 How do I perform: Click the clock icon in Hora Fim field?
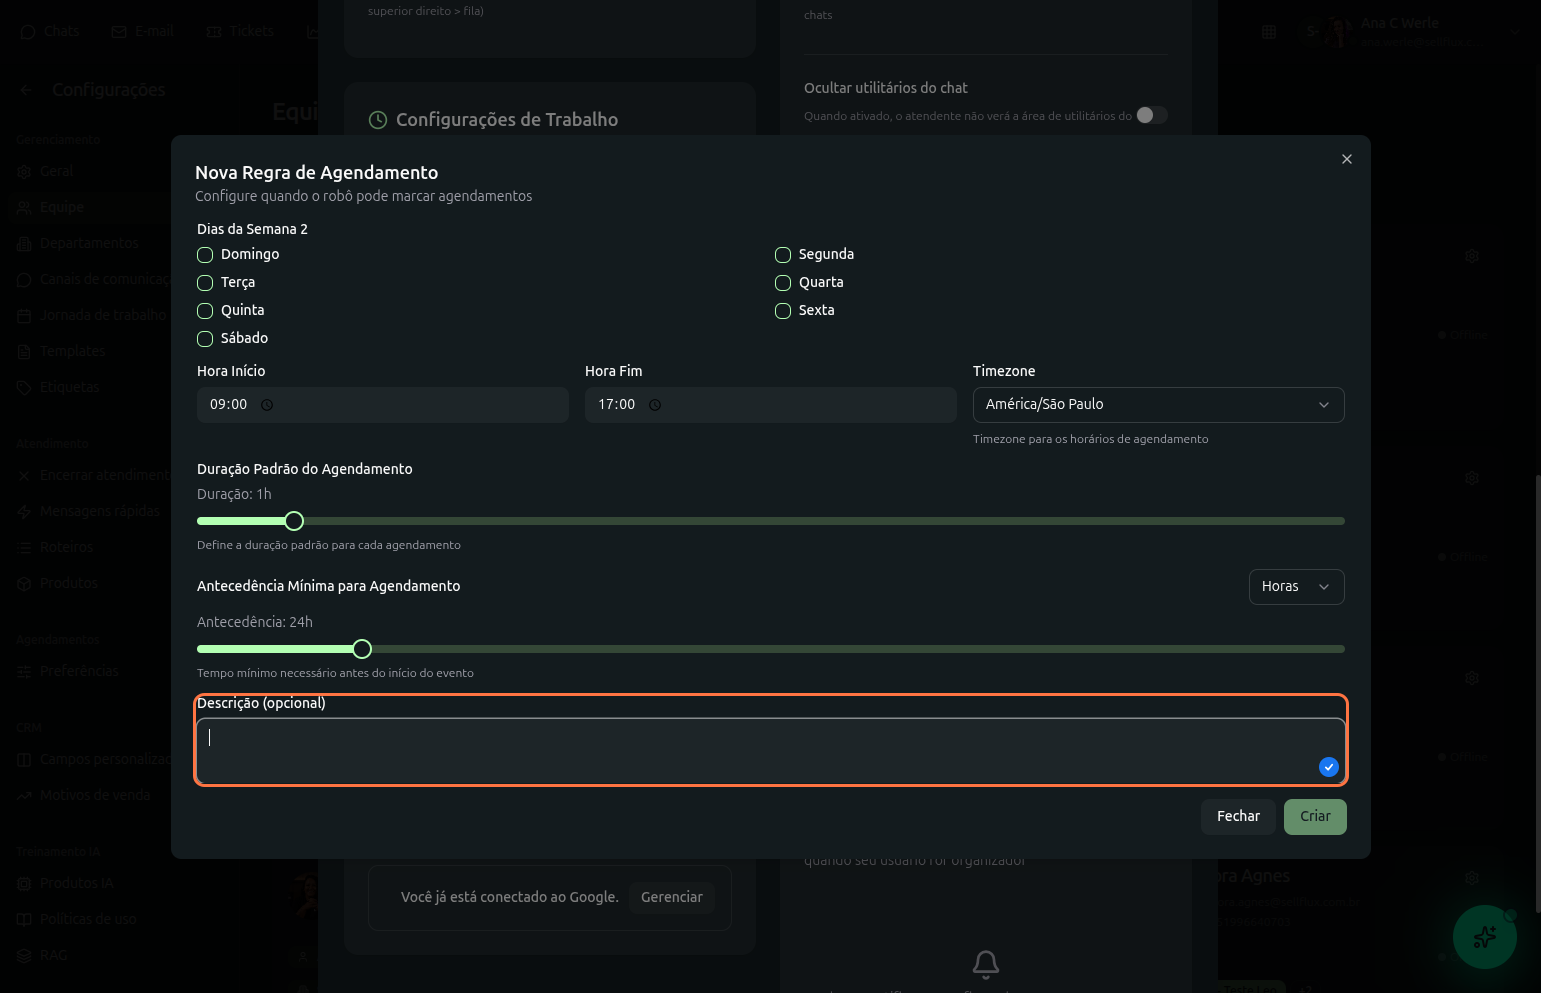655,405
